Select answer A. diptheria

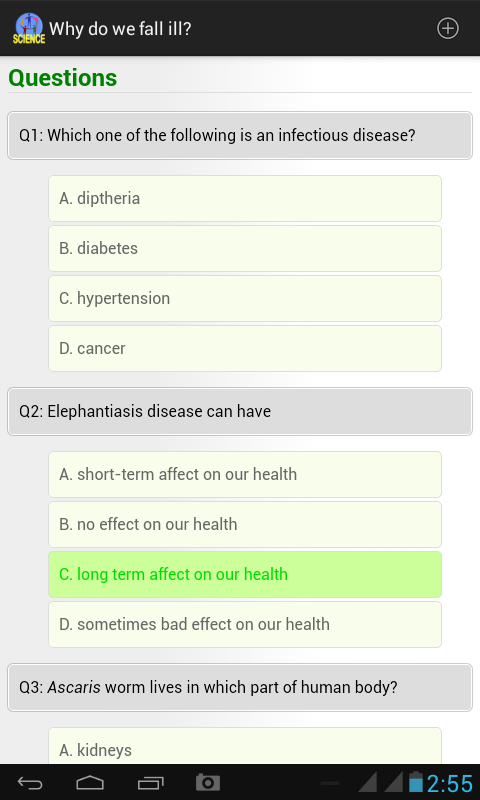(x=245, y=198)
